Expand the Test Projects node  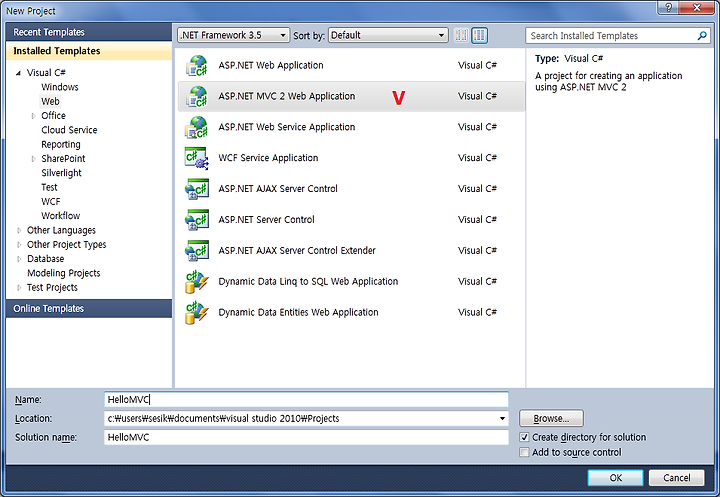(19, 288)
